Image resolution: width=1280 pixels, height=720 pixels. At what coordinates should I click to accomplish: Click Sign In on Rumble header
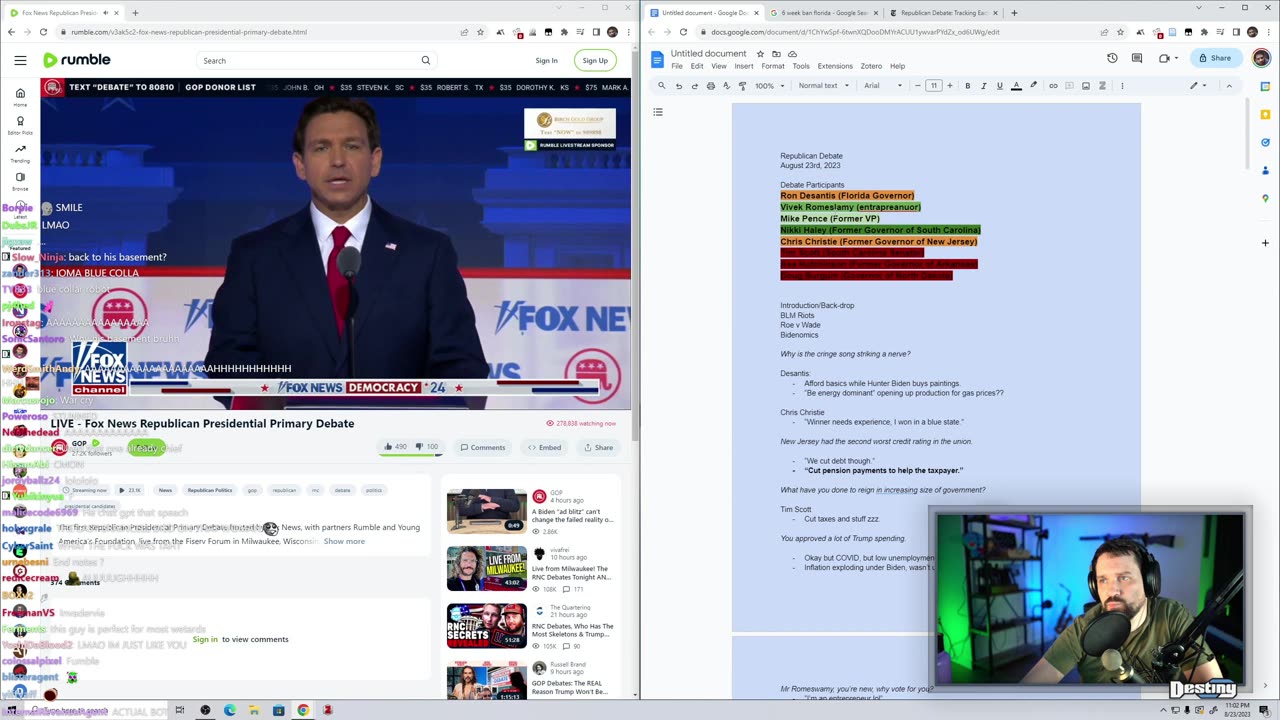546,60
